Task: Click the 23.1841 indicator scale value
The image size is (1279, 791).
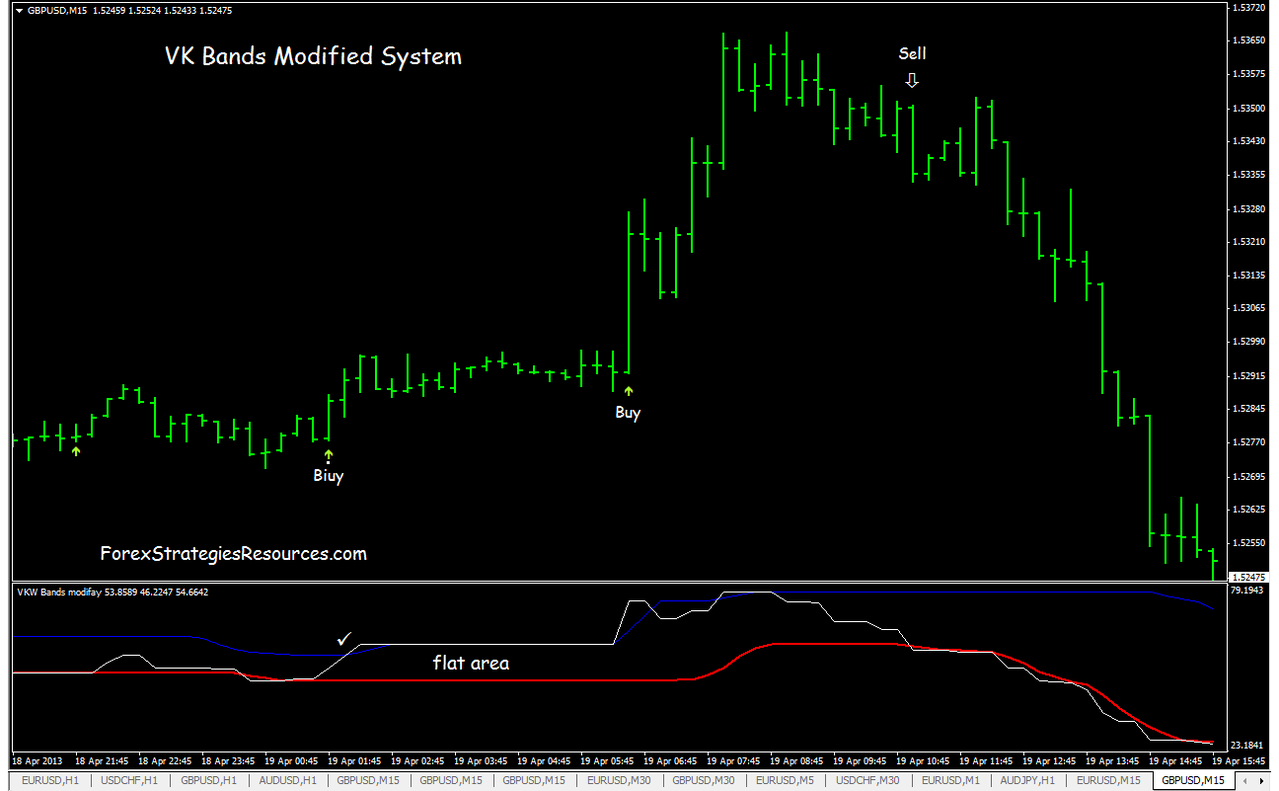Action: pyautogui.click(x=1249, y=746)
